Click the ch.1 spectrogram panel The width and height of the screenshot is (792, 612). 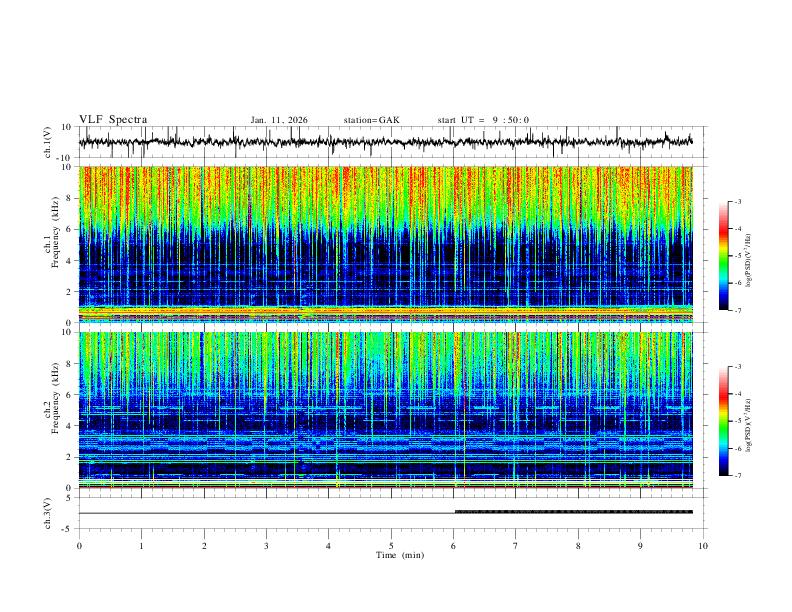(385, 244)
